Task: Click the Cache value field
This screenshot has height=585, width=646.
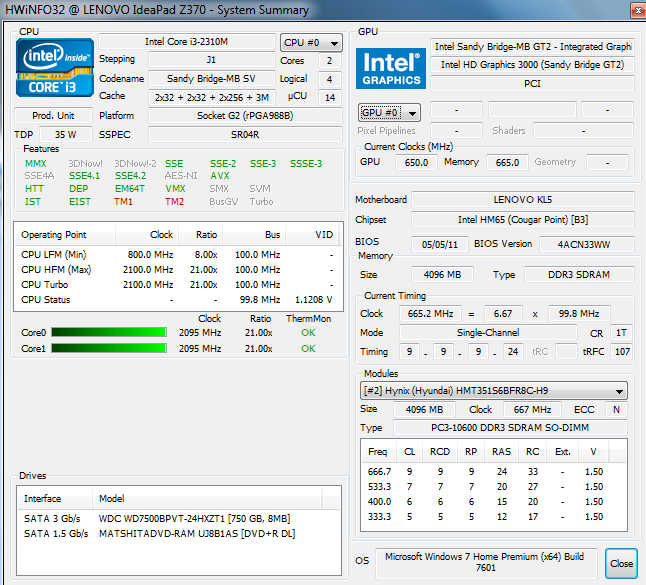Action: pos(211,97)
